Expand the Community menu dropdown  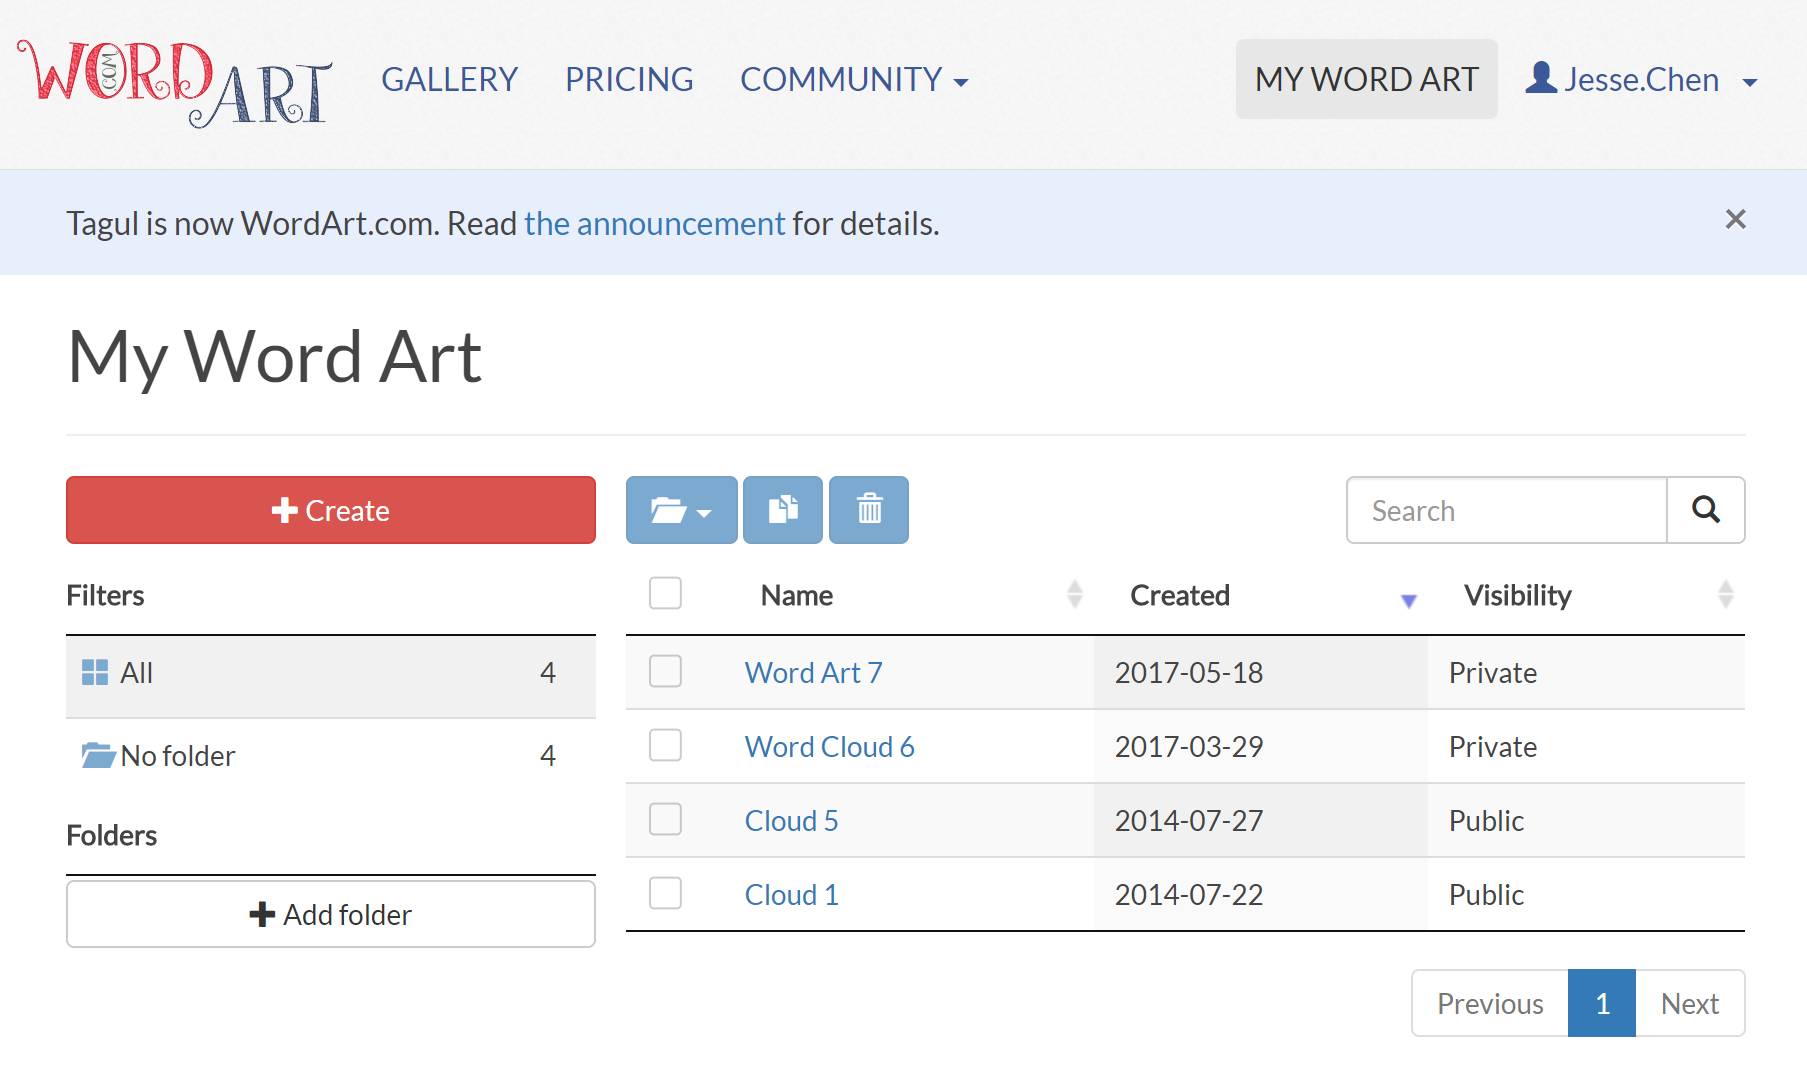tap(854, 80)
